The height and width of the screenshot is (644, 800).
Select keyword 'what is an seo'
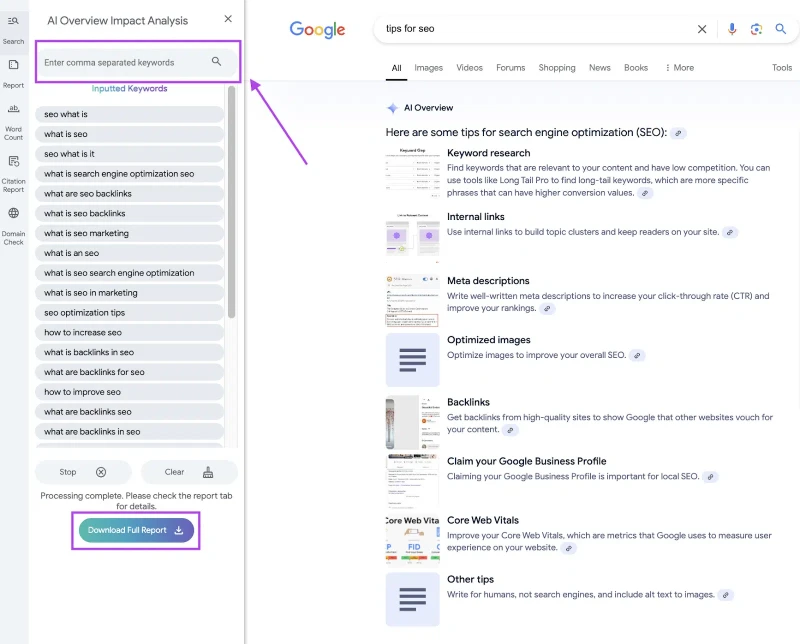[x=129, y=253]
